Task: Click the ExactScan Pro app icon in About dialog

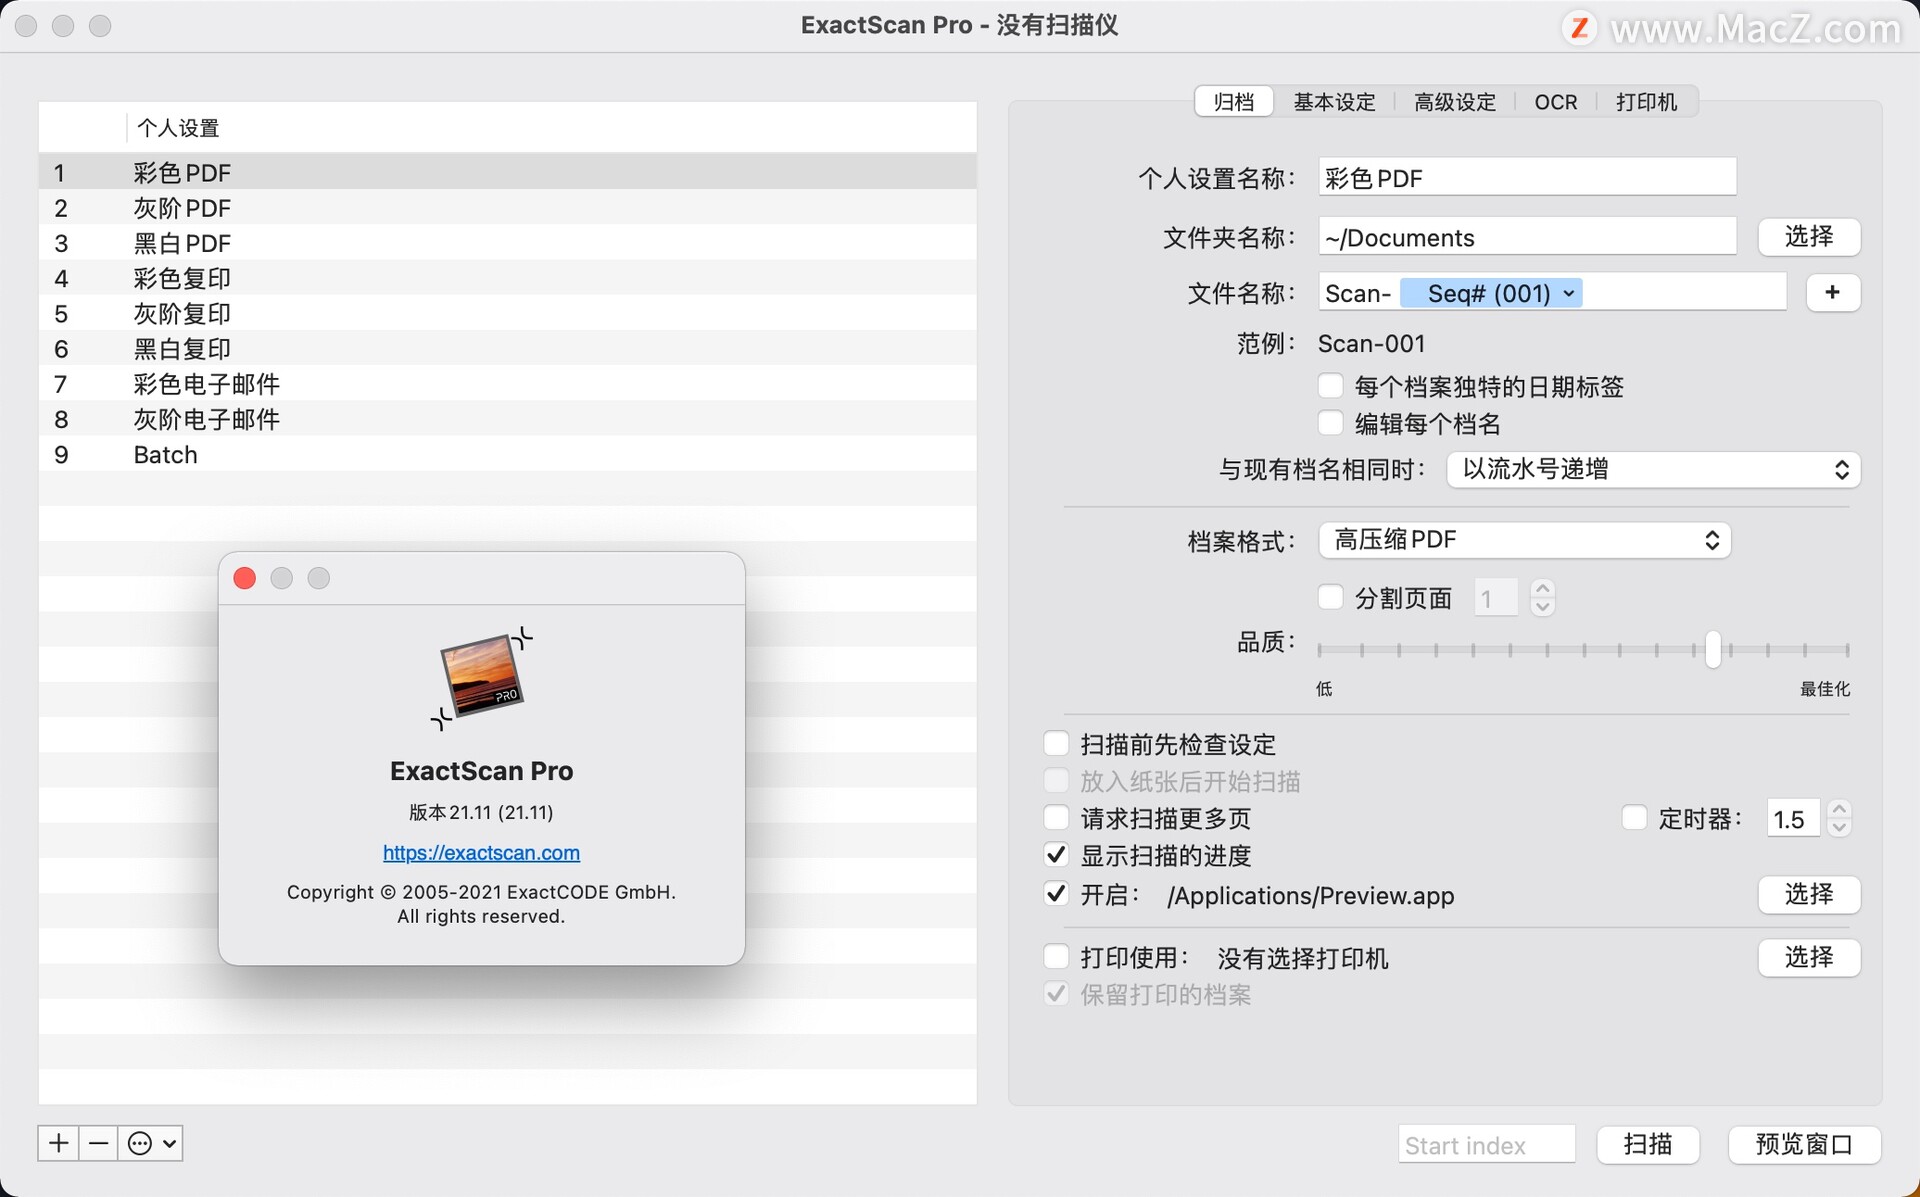Action: 481,678
